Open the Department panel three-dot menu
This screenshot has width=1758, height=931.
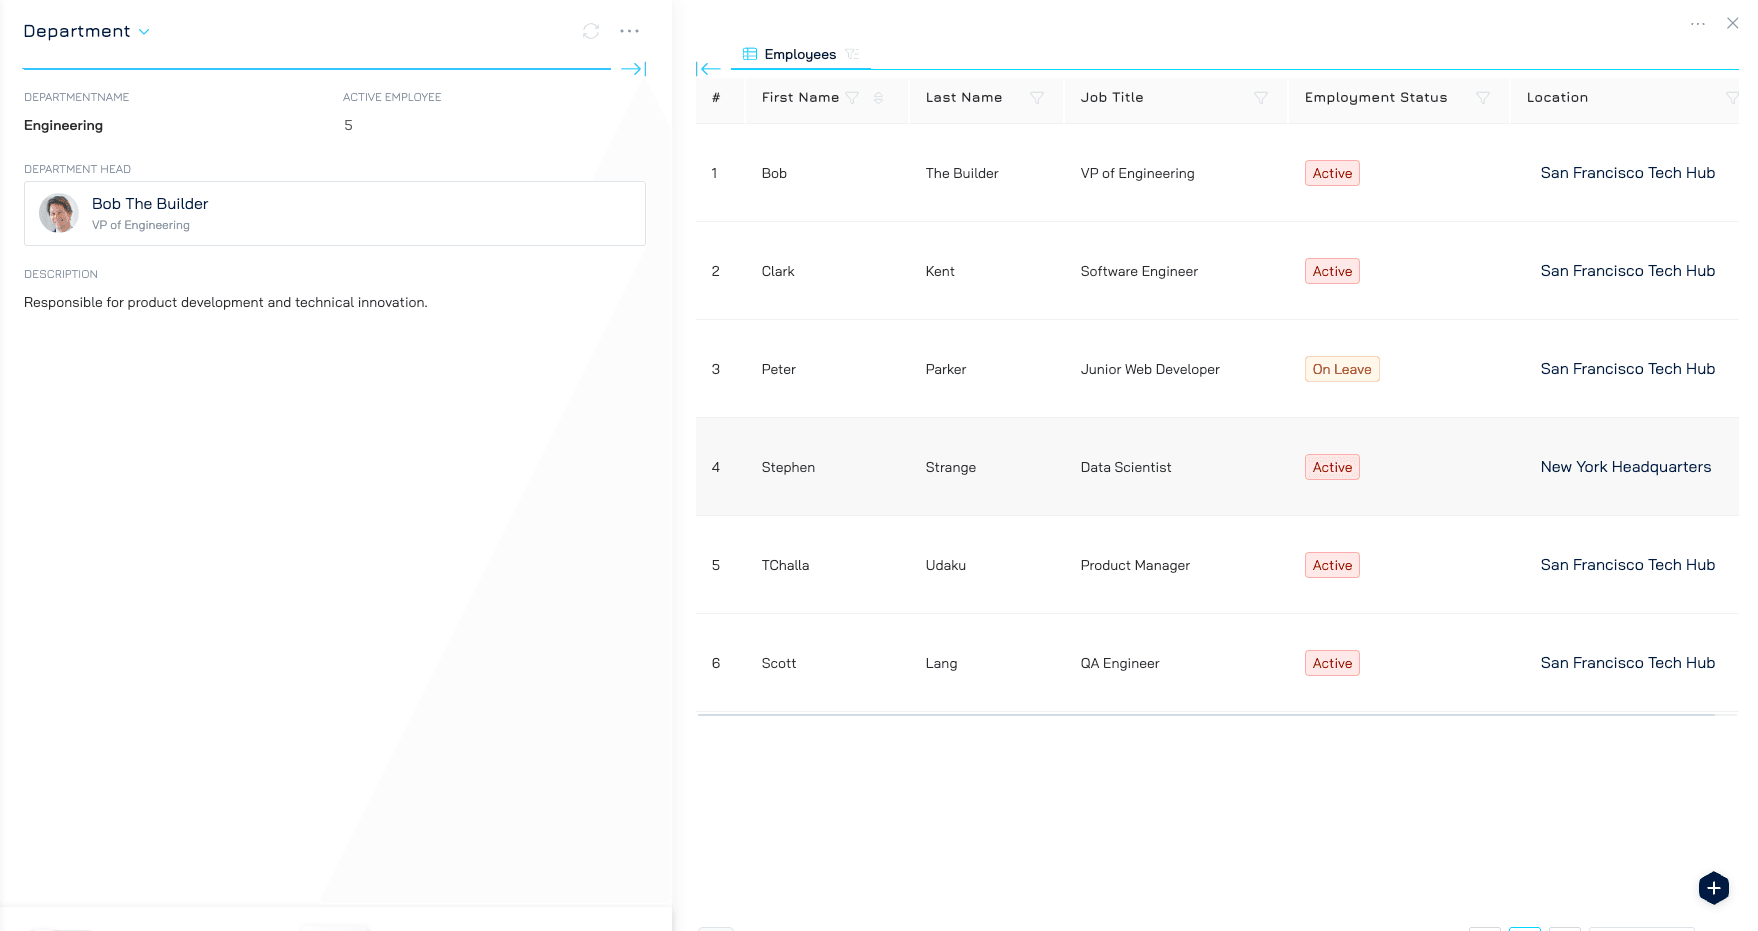coord(629,31)
